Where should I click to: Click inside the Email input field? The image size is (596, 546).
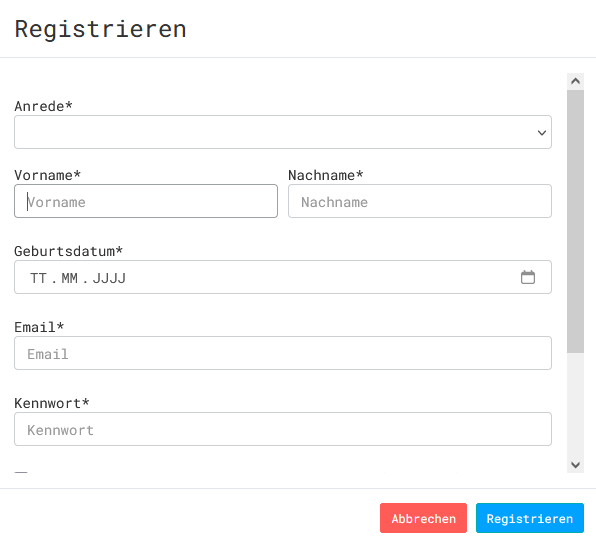(x=283, y=353)
